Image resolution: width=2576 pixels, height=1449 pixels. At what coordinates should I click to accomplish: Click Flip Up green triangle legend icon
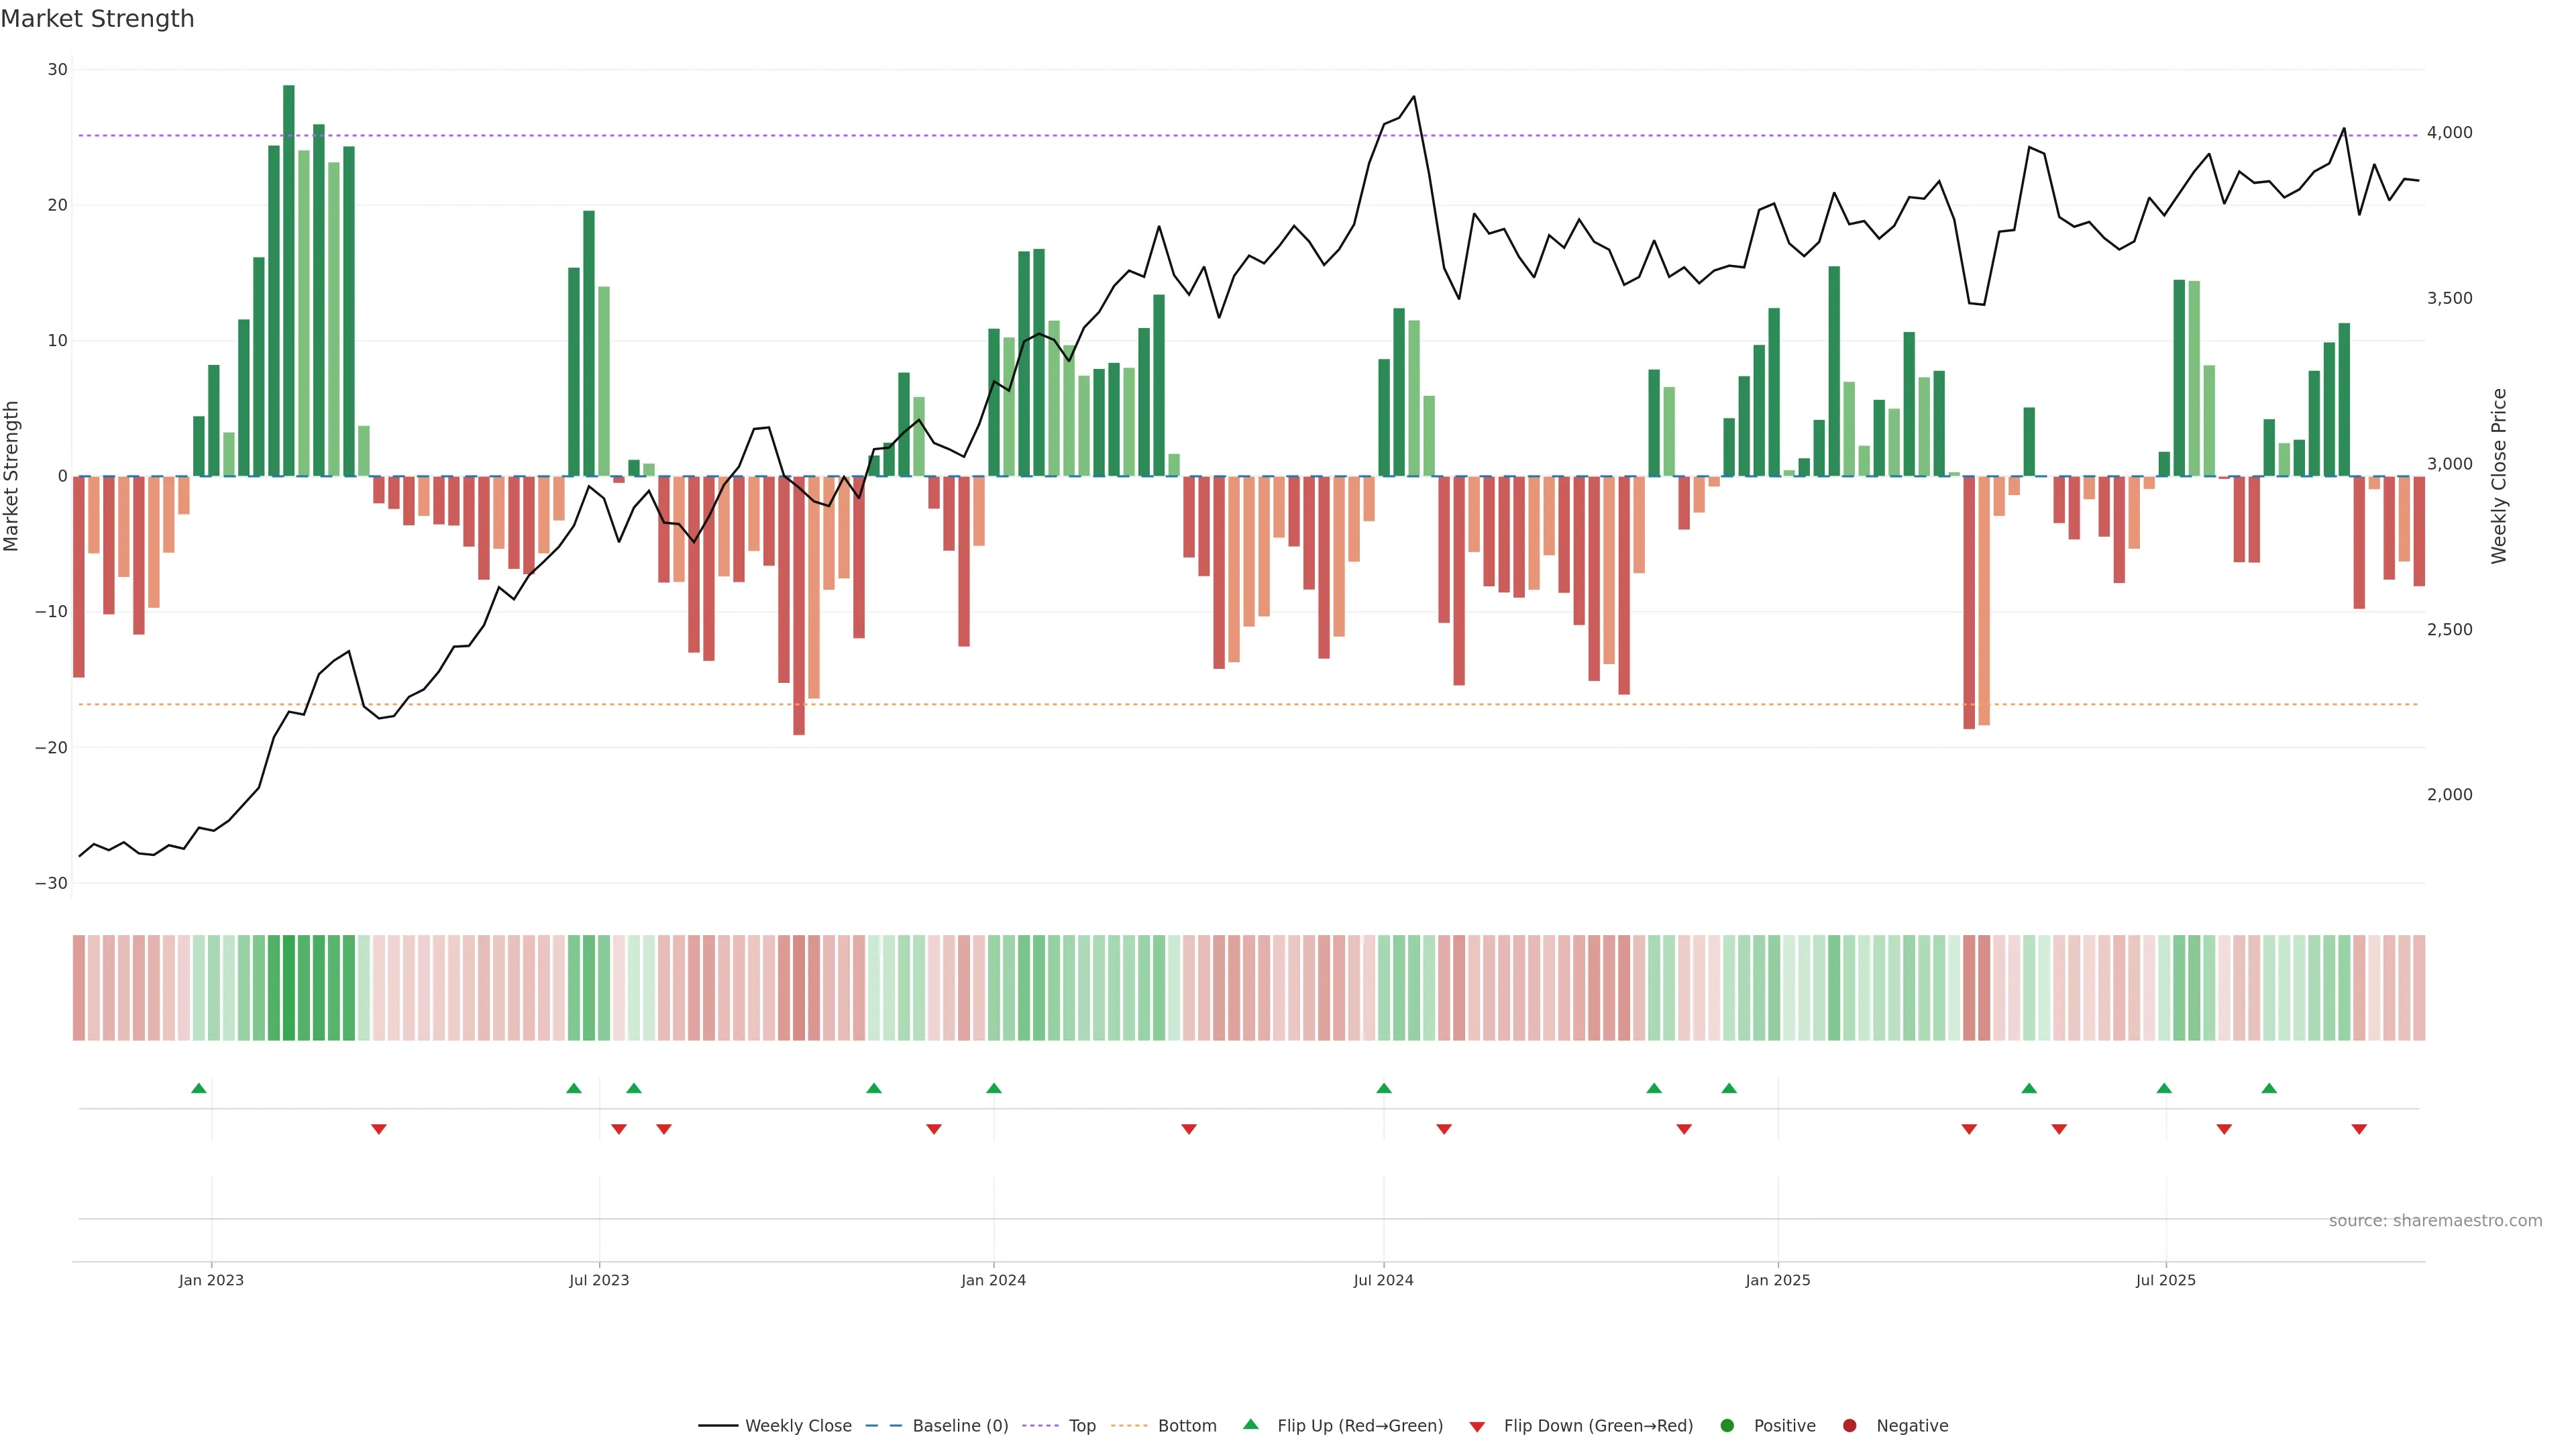pos(1250,1425)
